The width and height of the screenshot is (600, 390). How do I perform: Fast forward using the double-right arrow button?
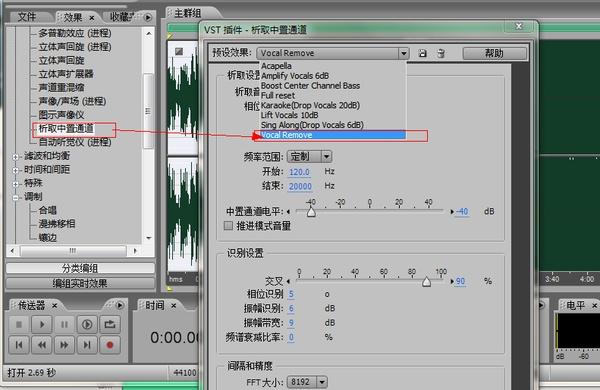64,345
